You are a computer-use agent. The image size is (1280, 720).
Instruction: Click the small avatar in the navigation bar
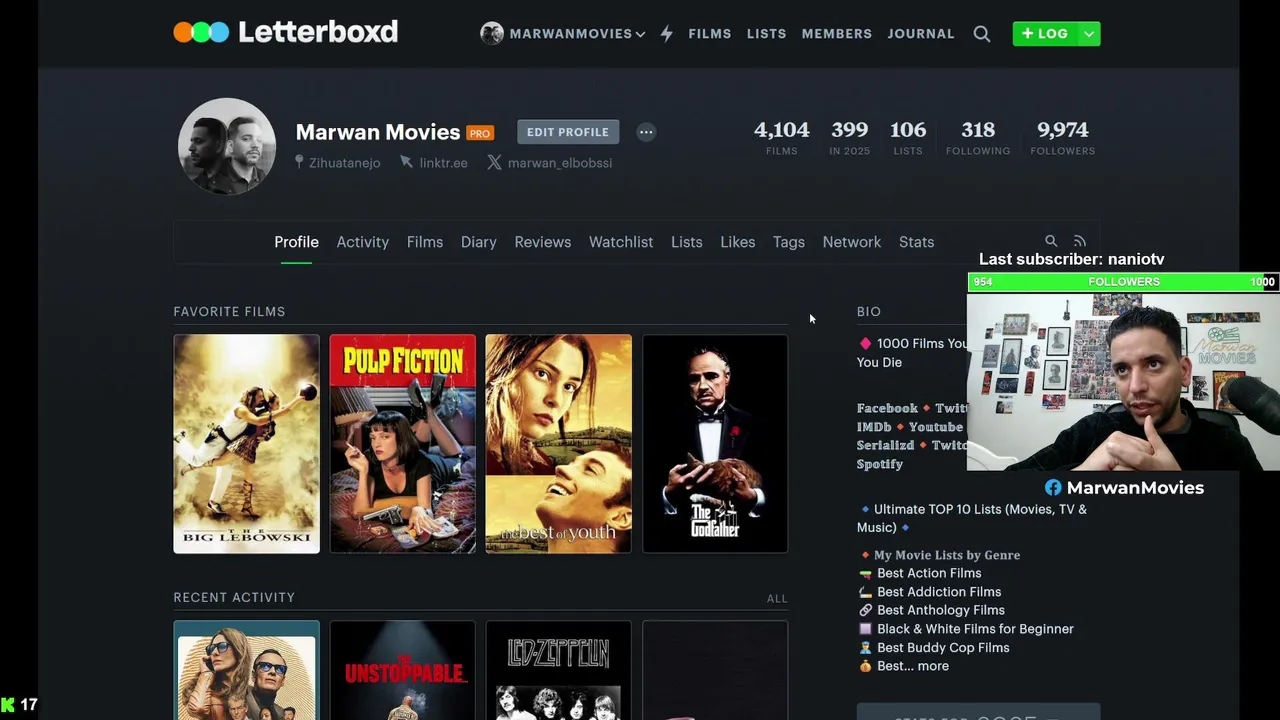(x=491, y=34)
